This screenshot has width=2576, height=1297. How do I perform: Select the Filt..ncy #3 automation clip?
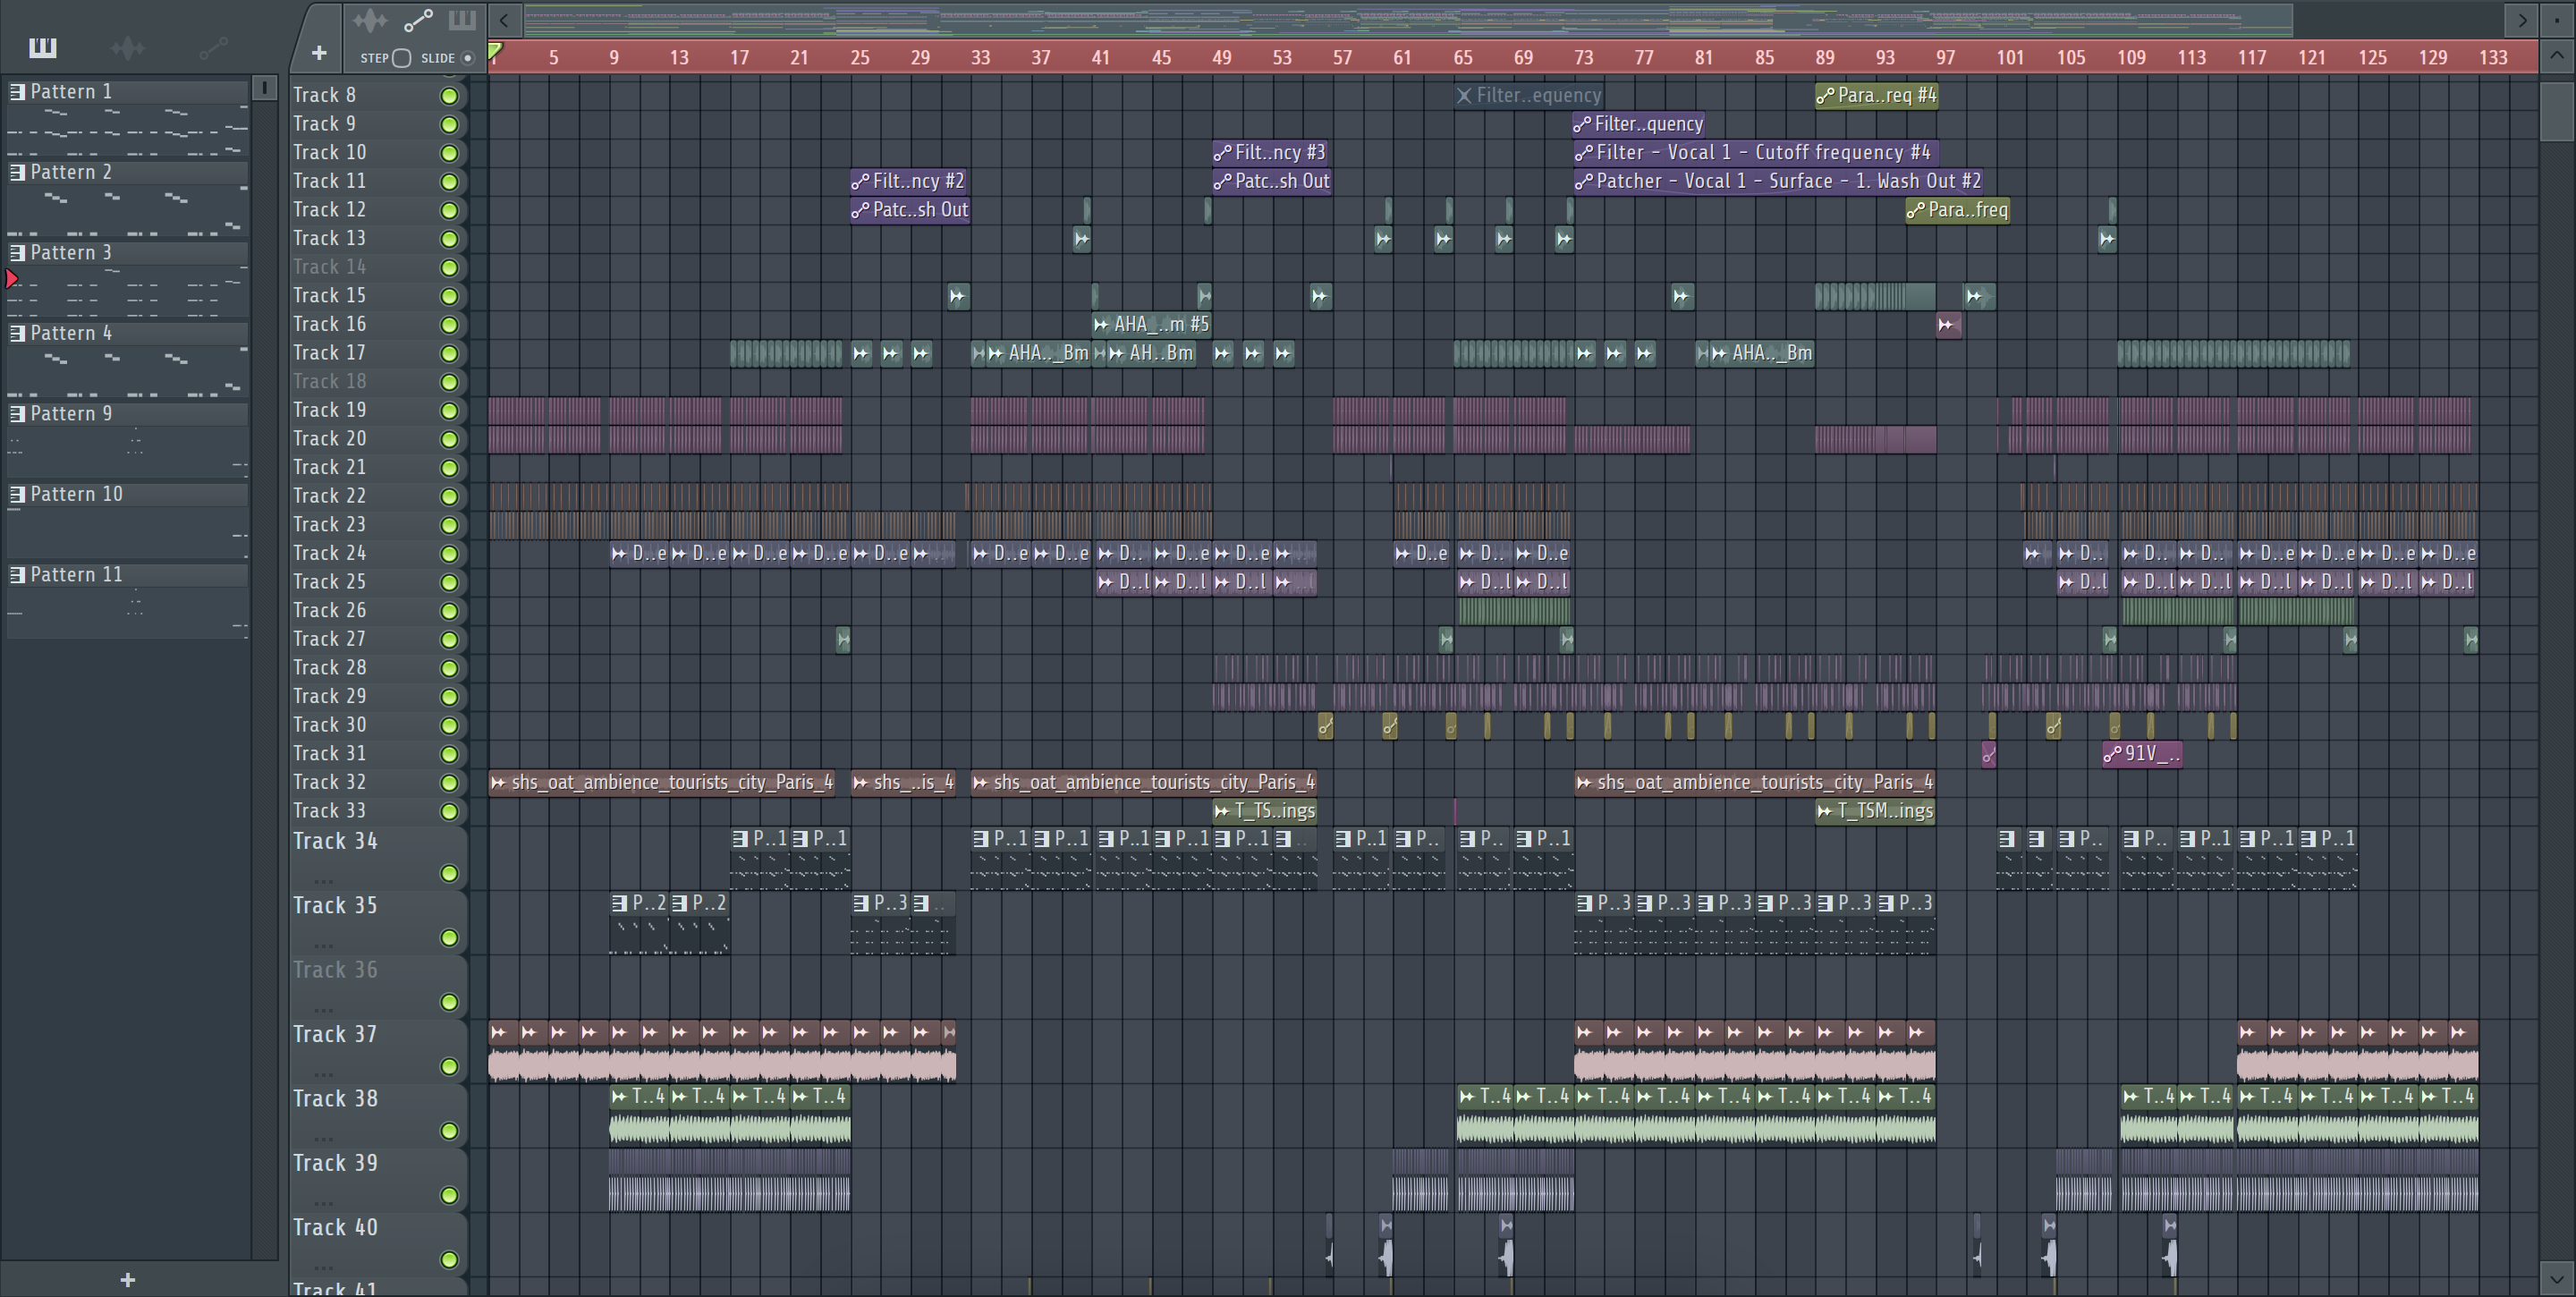click(x=1270, y=153)
